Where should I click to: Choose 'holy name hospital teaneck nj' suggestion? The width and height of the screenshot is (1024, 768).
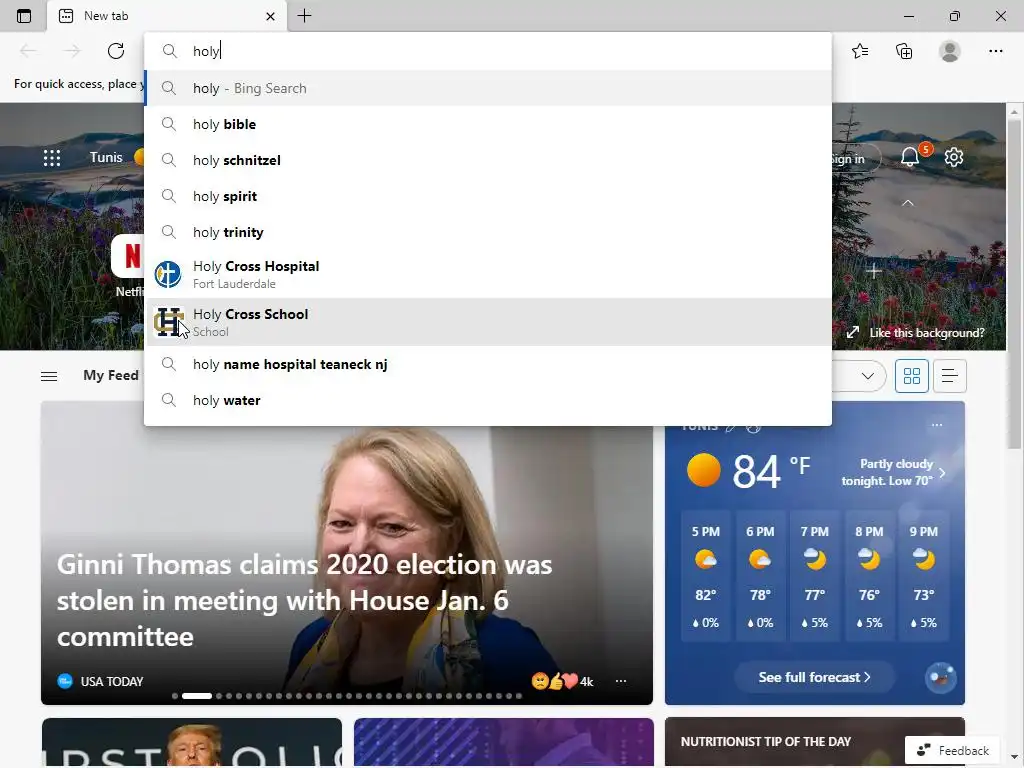(x=488, y=364)
